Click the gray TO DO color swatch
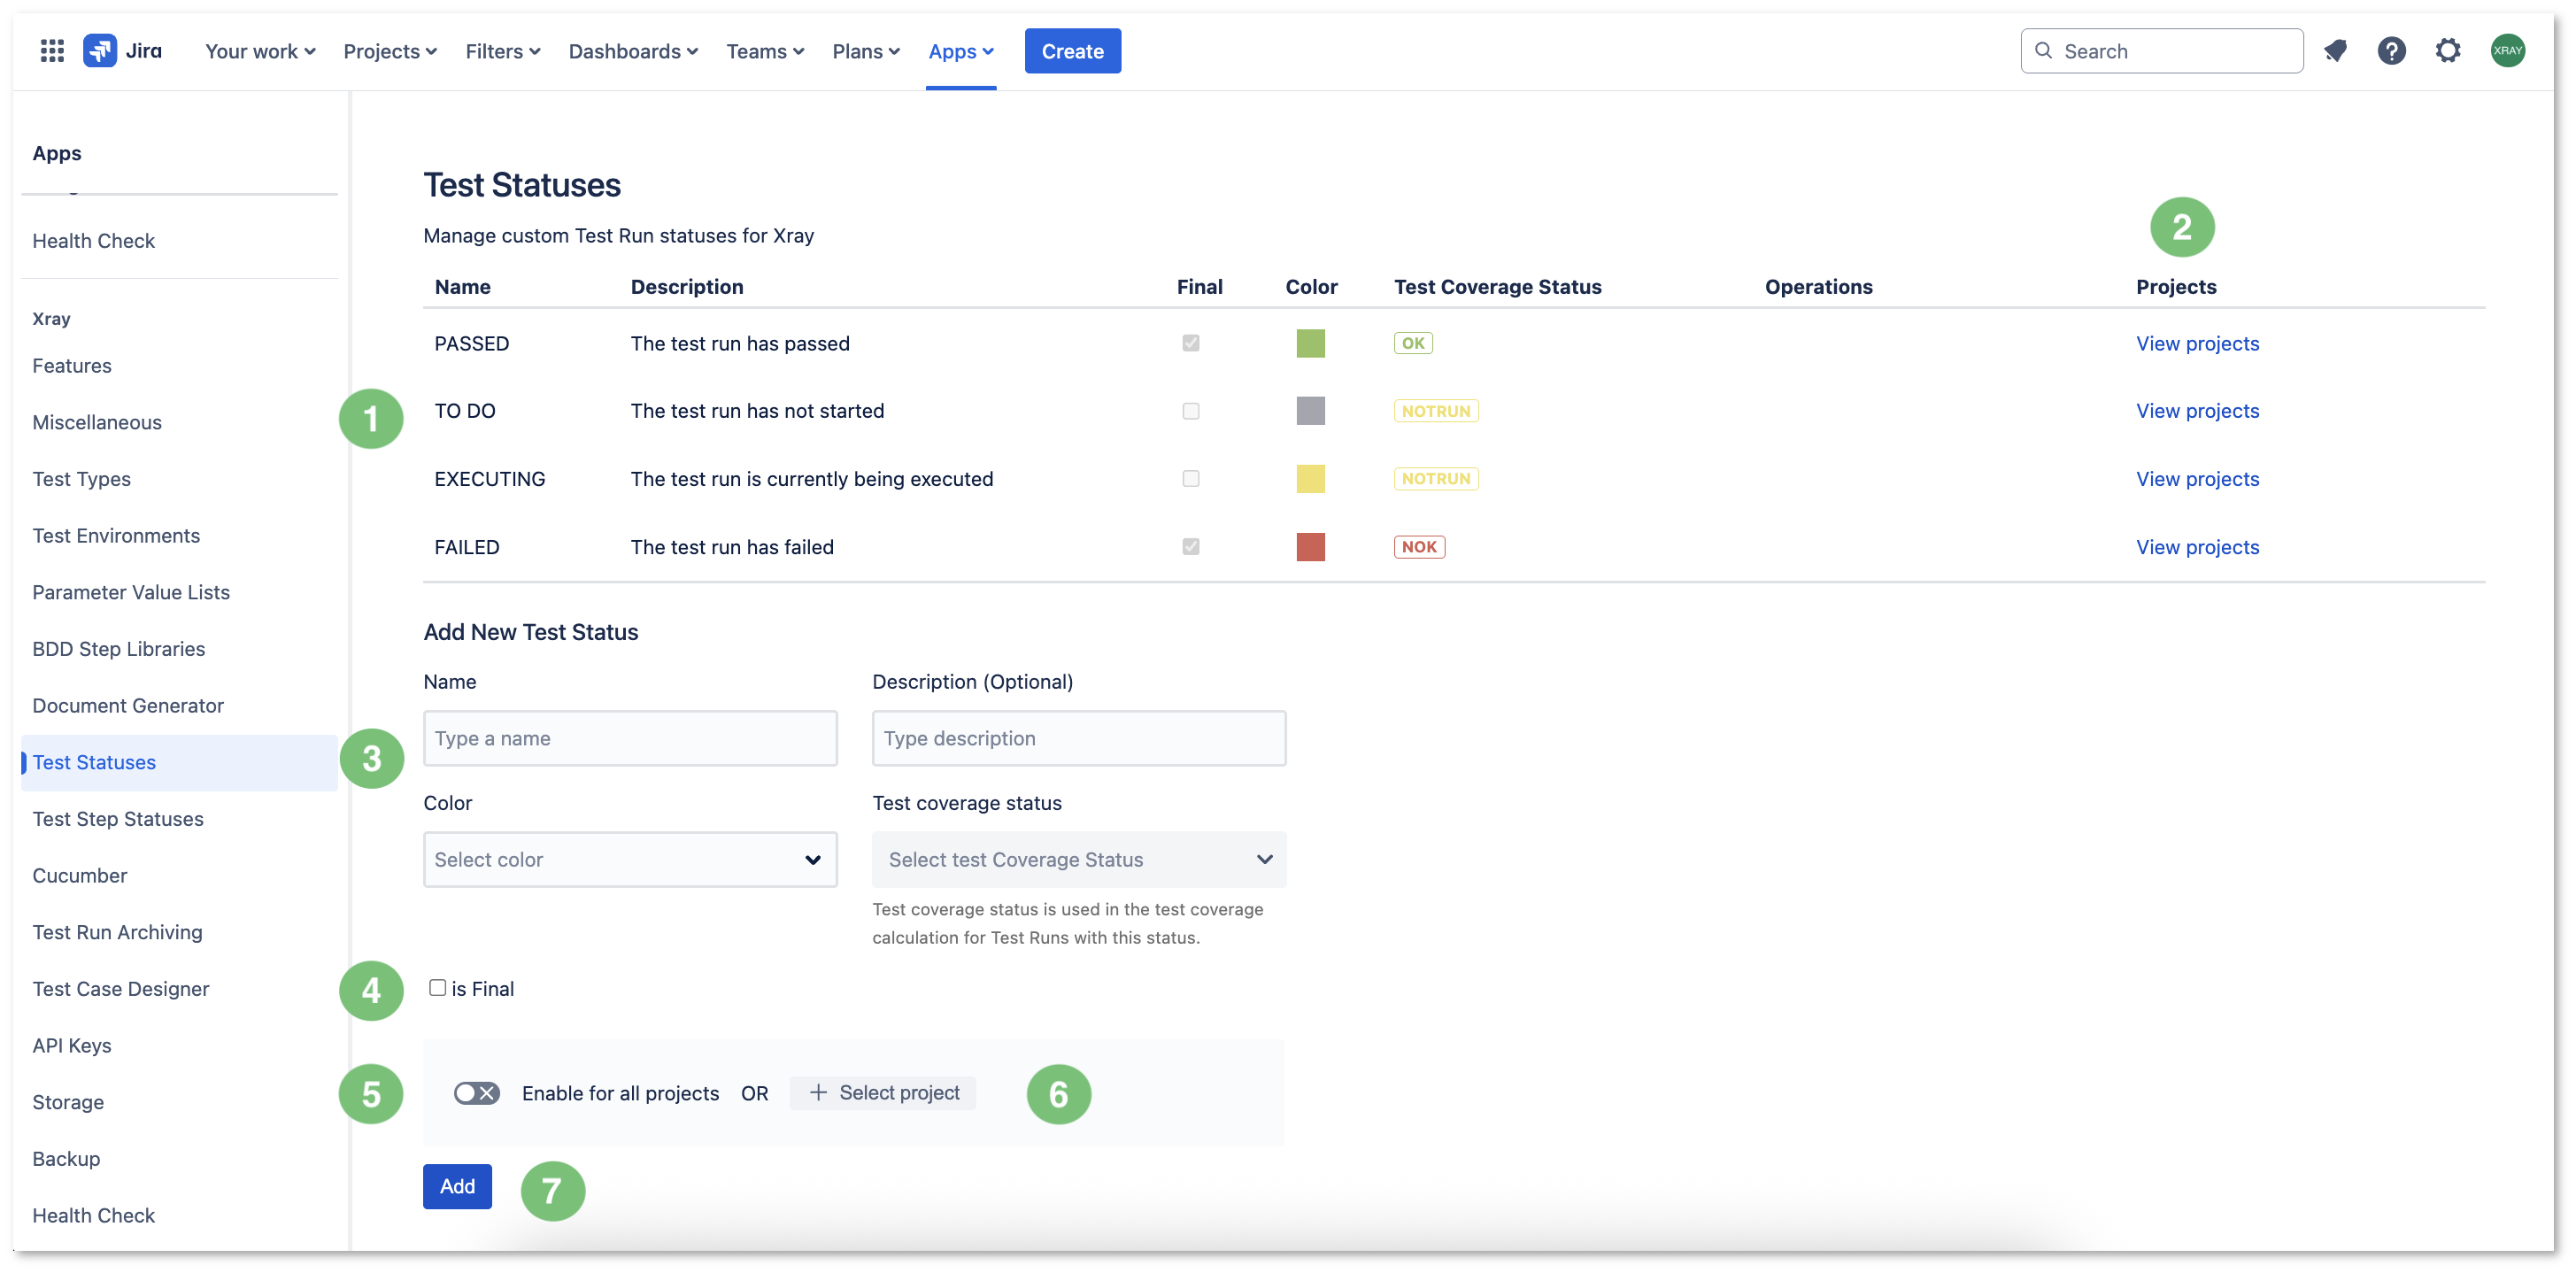Screen dimensions: 2576x1273 click(1310, 411)
